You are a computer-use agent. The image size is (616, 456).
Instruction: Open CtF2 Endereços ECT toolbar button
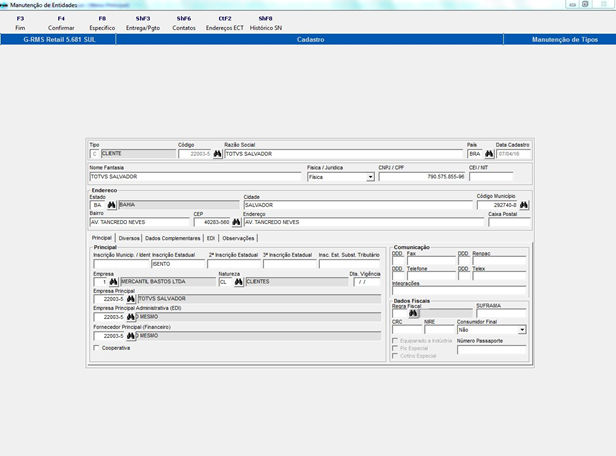coord(225,23)
